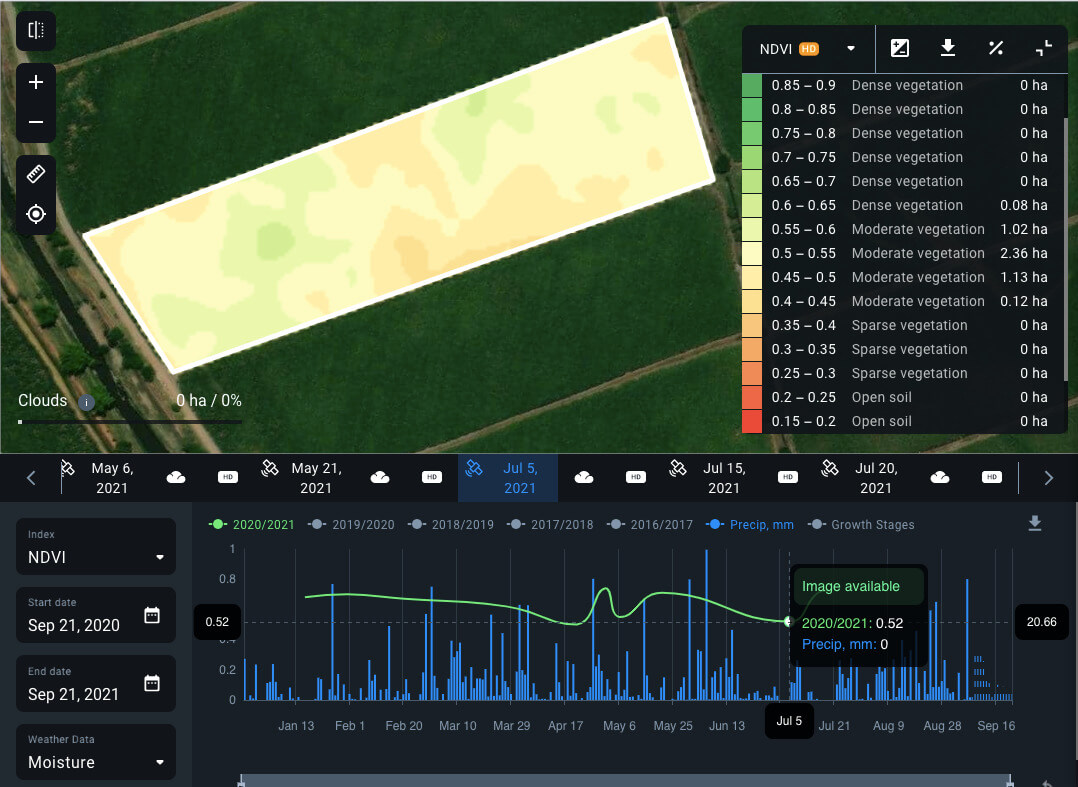Screen dimensions: 1078x787
Task: Click the Start date field Sep 21, 2020
Action: [96, 615]
